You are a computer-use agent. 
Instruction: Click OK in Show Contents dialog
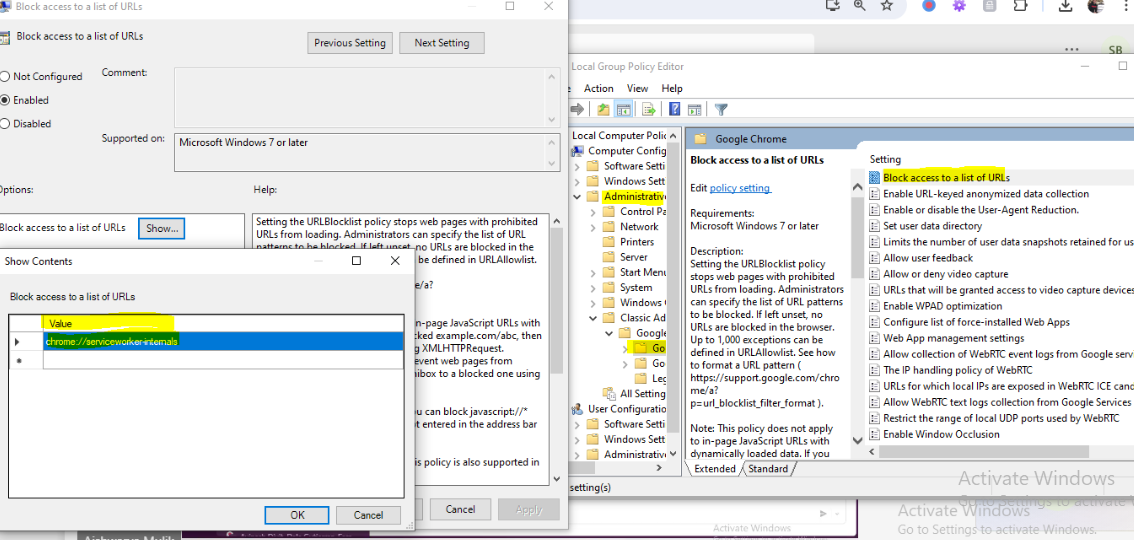pos(297,515)
